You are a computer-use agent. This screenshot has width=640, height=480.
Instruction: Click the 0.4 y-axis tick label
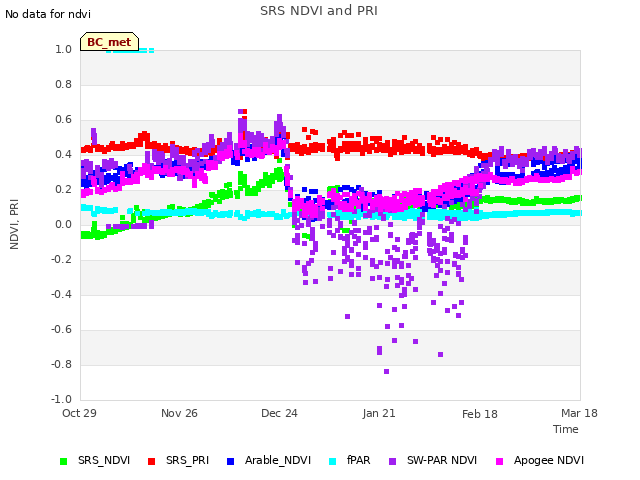pyautogui.click(x=63, y=154)
